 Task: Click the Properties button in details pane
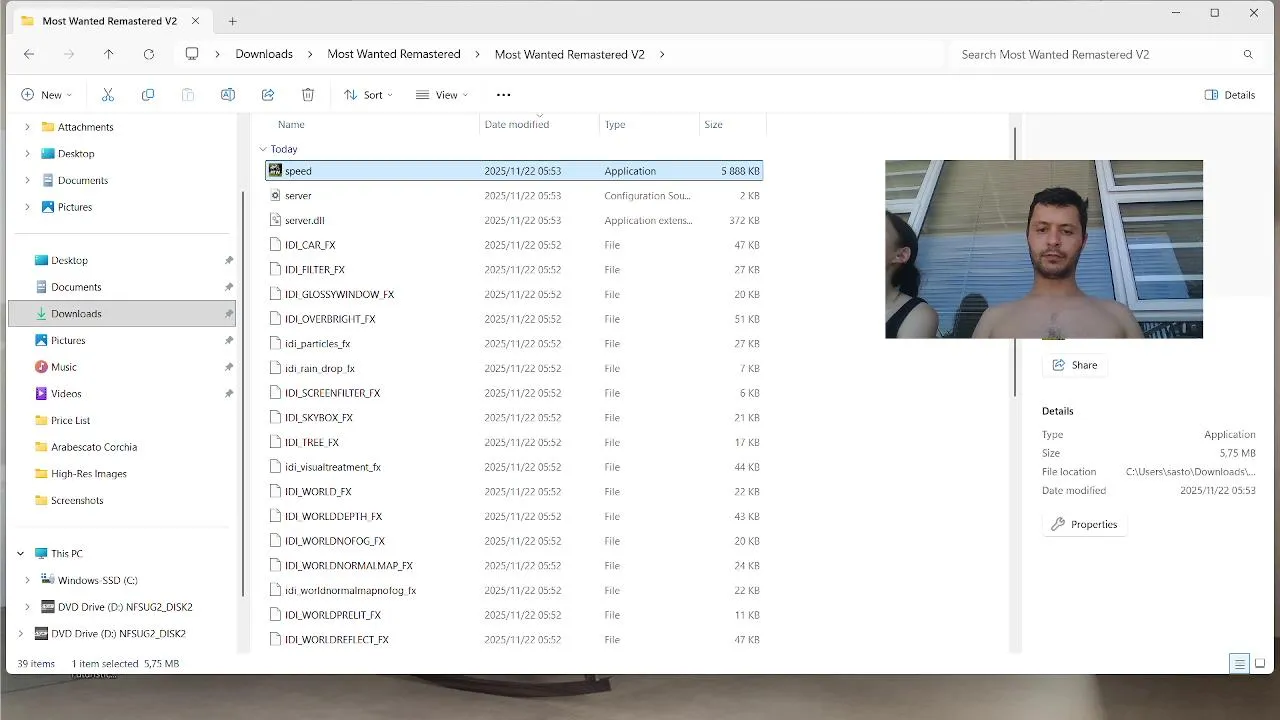click(x=1084, y=524)
